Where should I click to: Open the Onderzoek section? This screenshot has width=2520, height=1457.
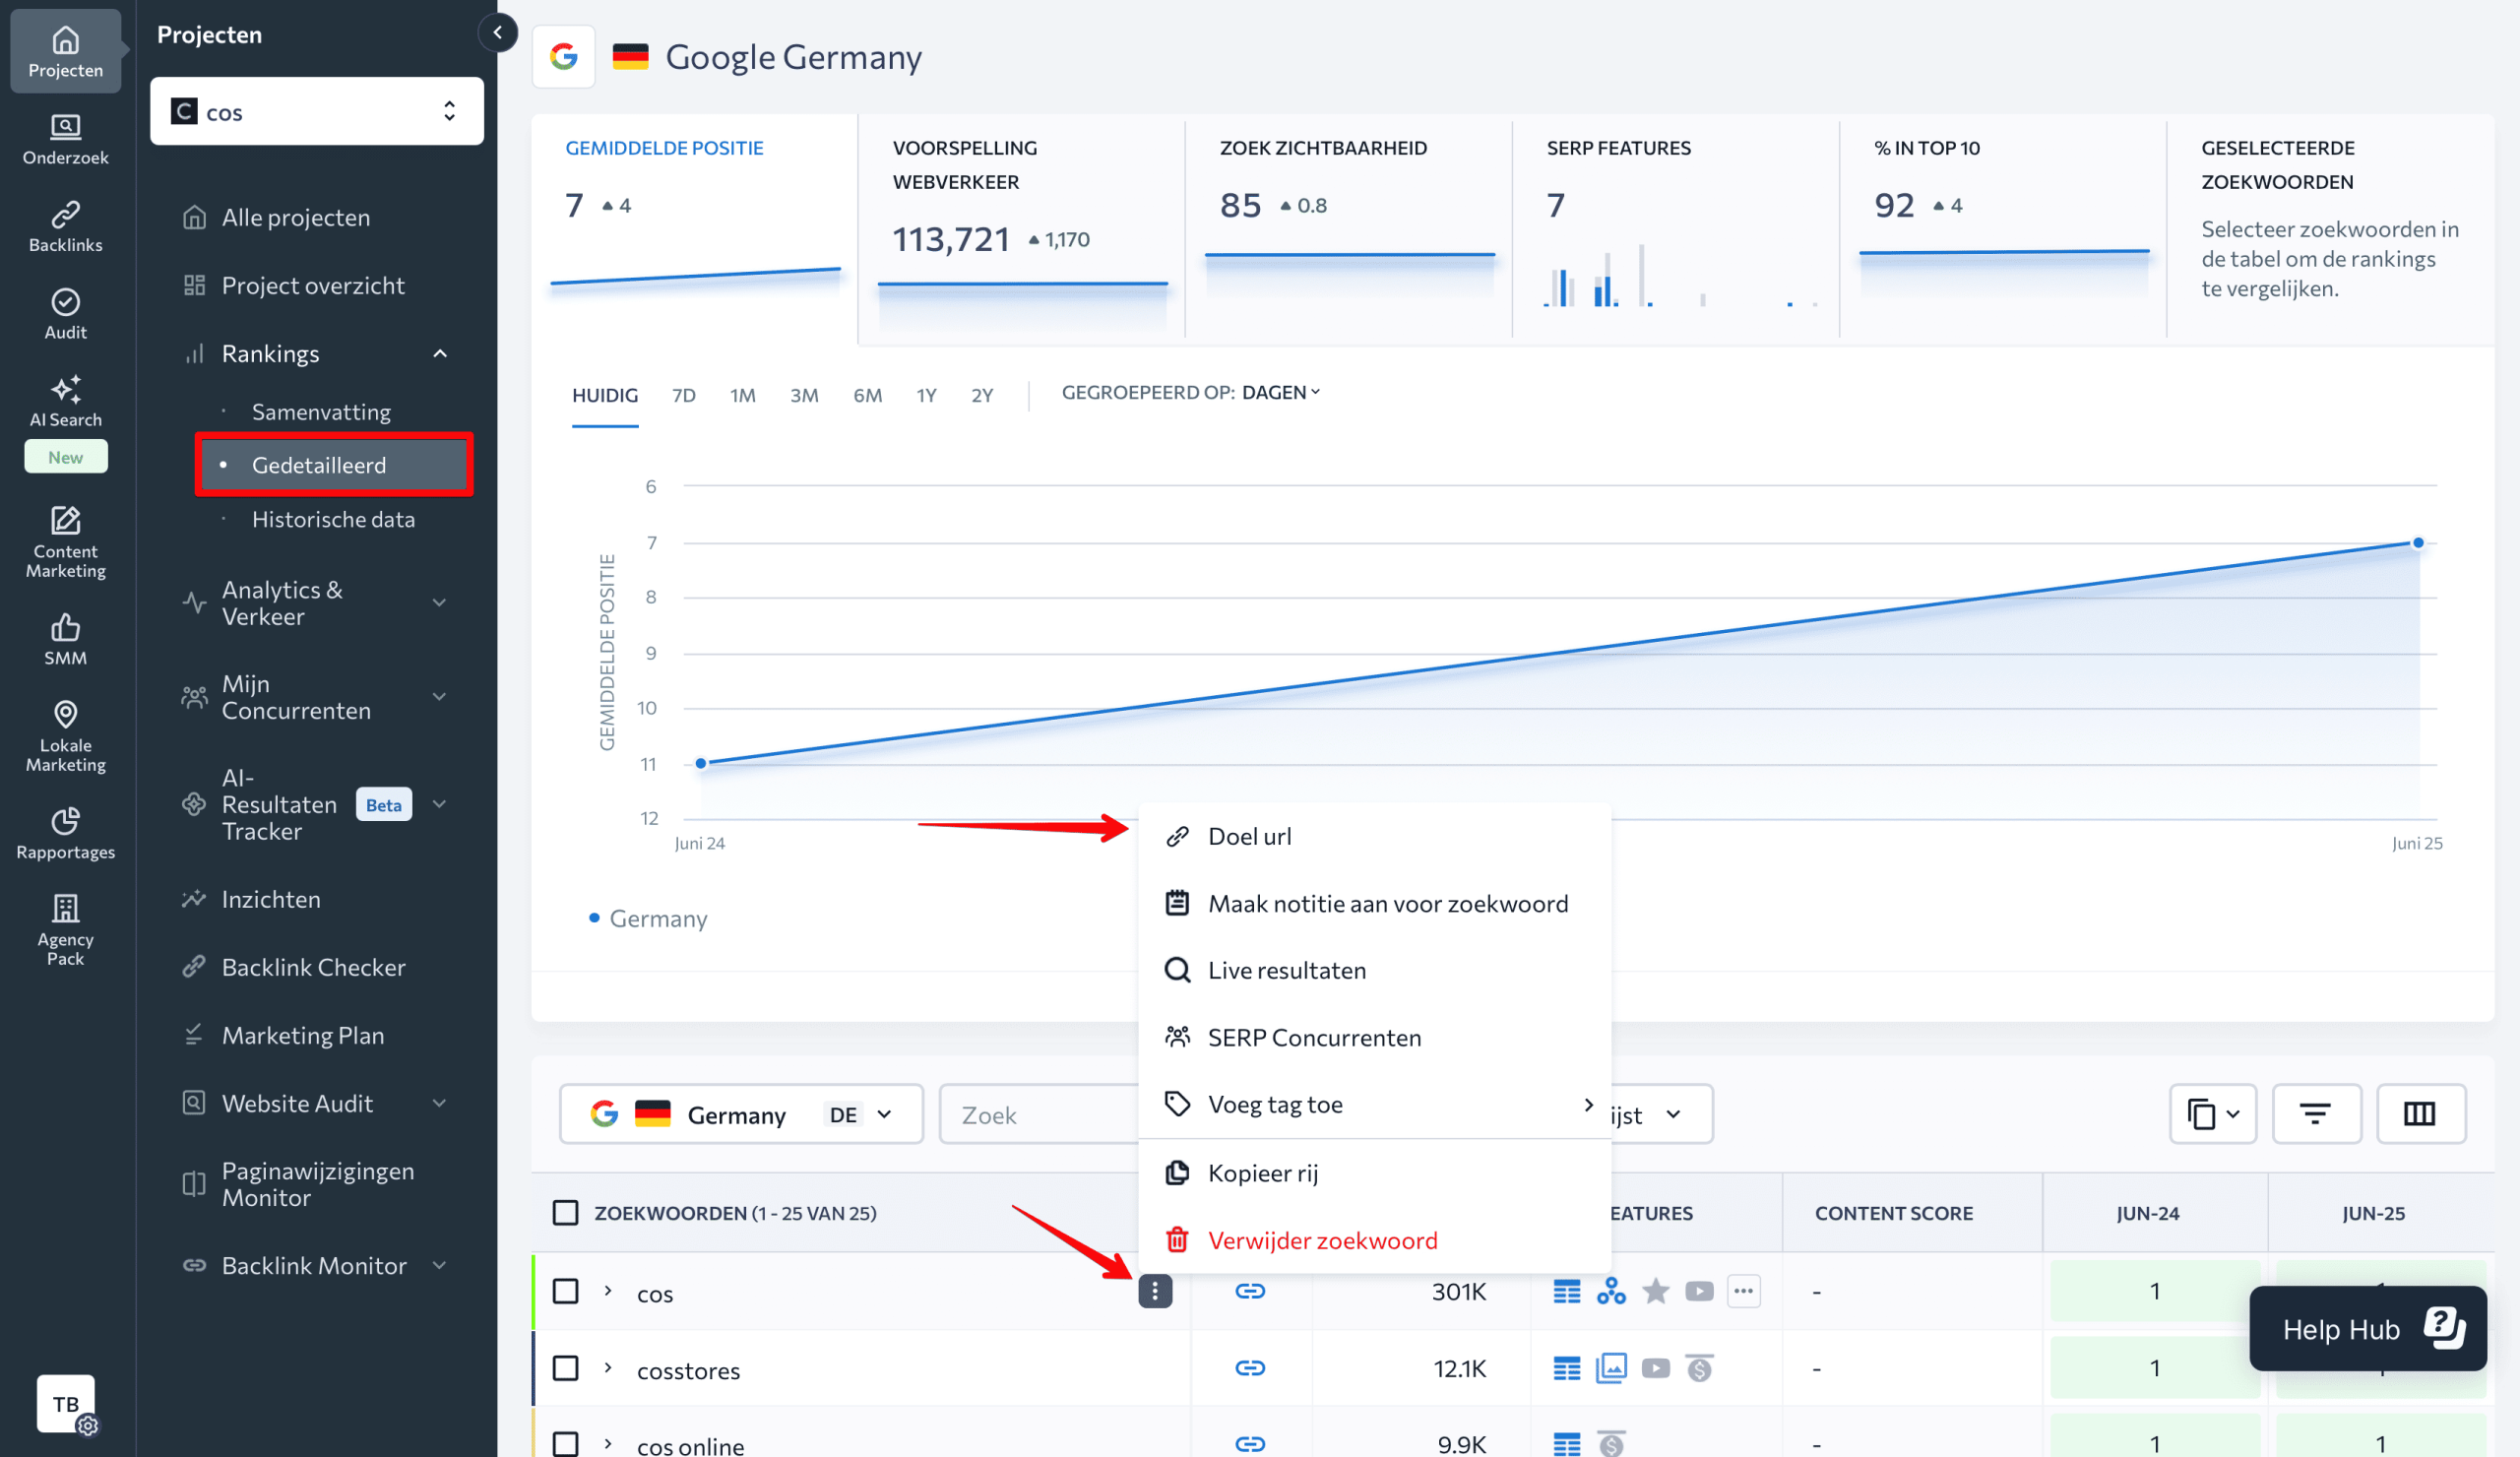point(65,139)
